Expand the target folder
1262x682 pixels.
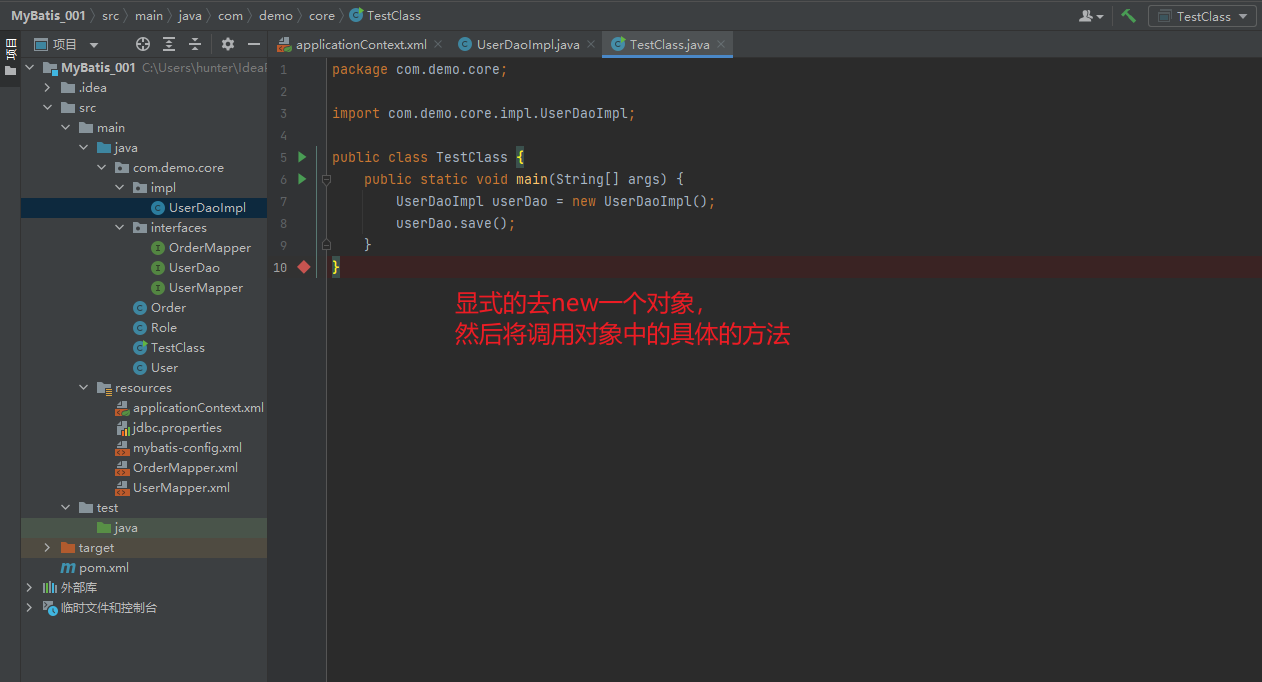pyautogui.click(x=48, y=548)
